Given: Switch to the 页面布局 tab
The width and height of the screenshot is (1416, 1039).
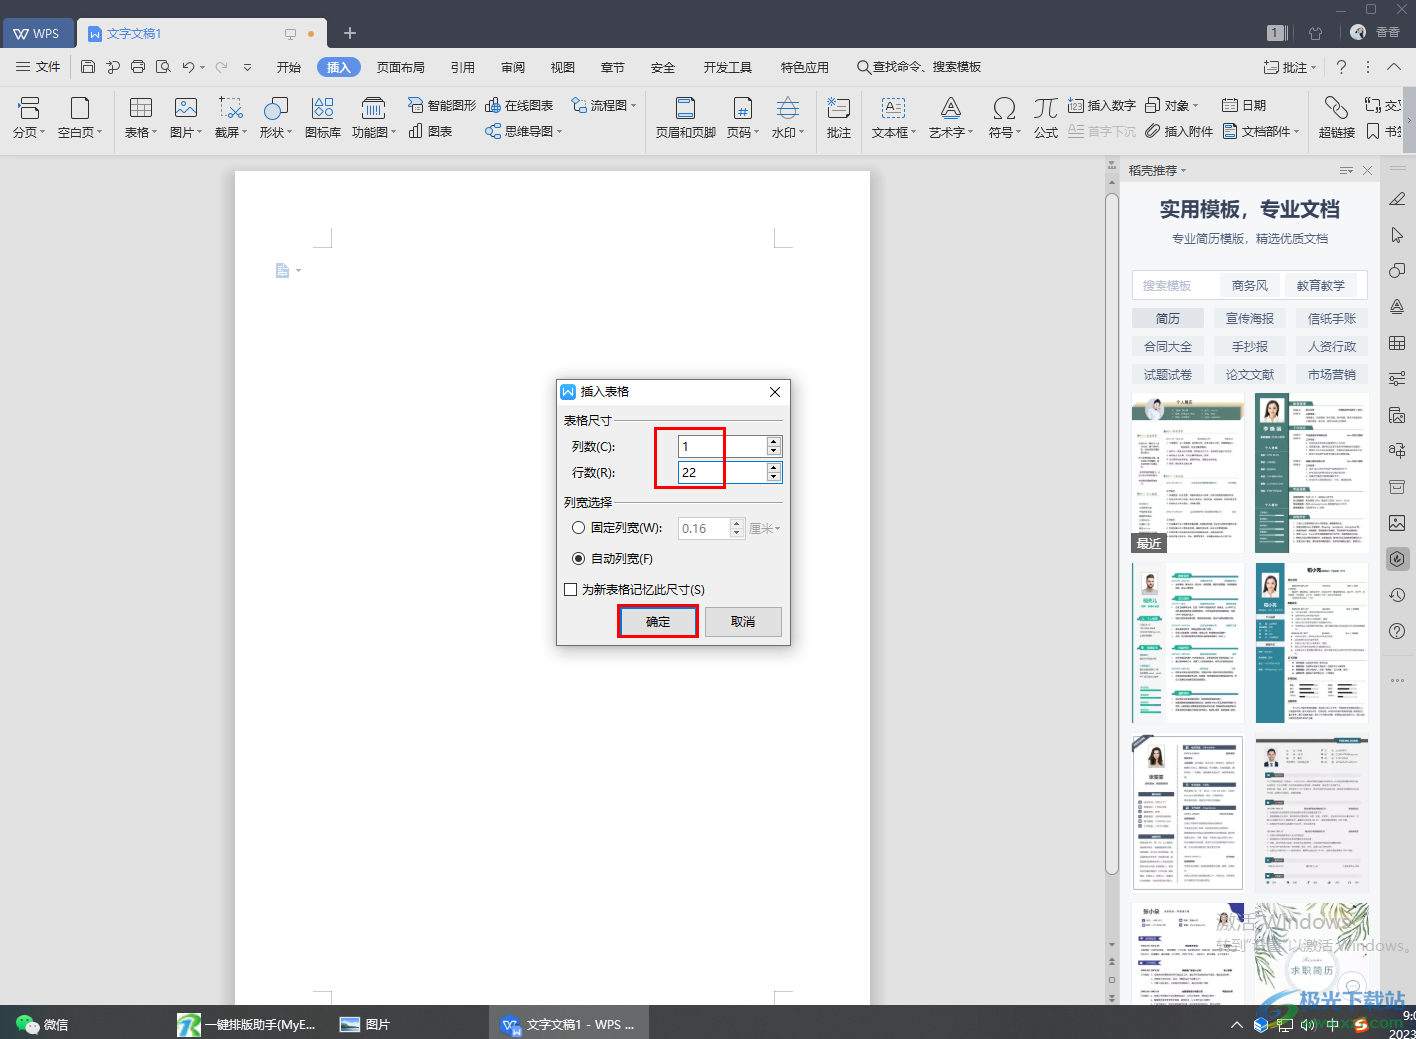Looking at the screenshot, I should point(401,67).
